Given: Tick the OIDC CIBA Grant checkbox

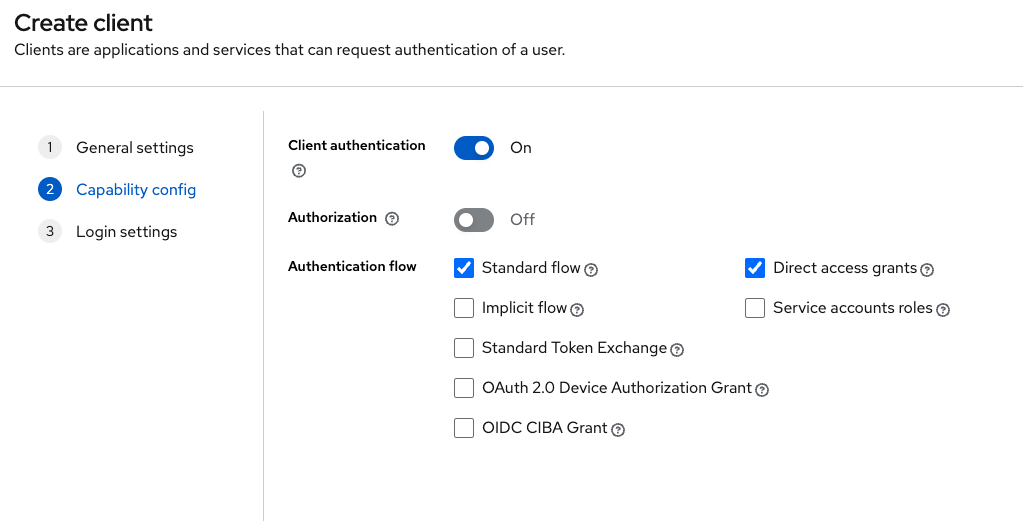Looking at the screenshot, I should pos(464,428).
